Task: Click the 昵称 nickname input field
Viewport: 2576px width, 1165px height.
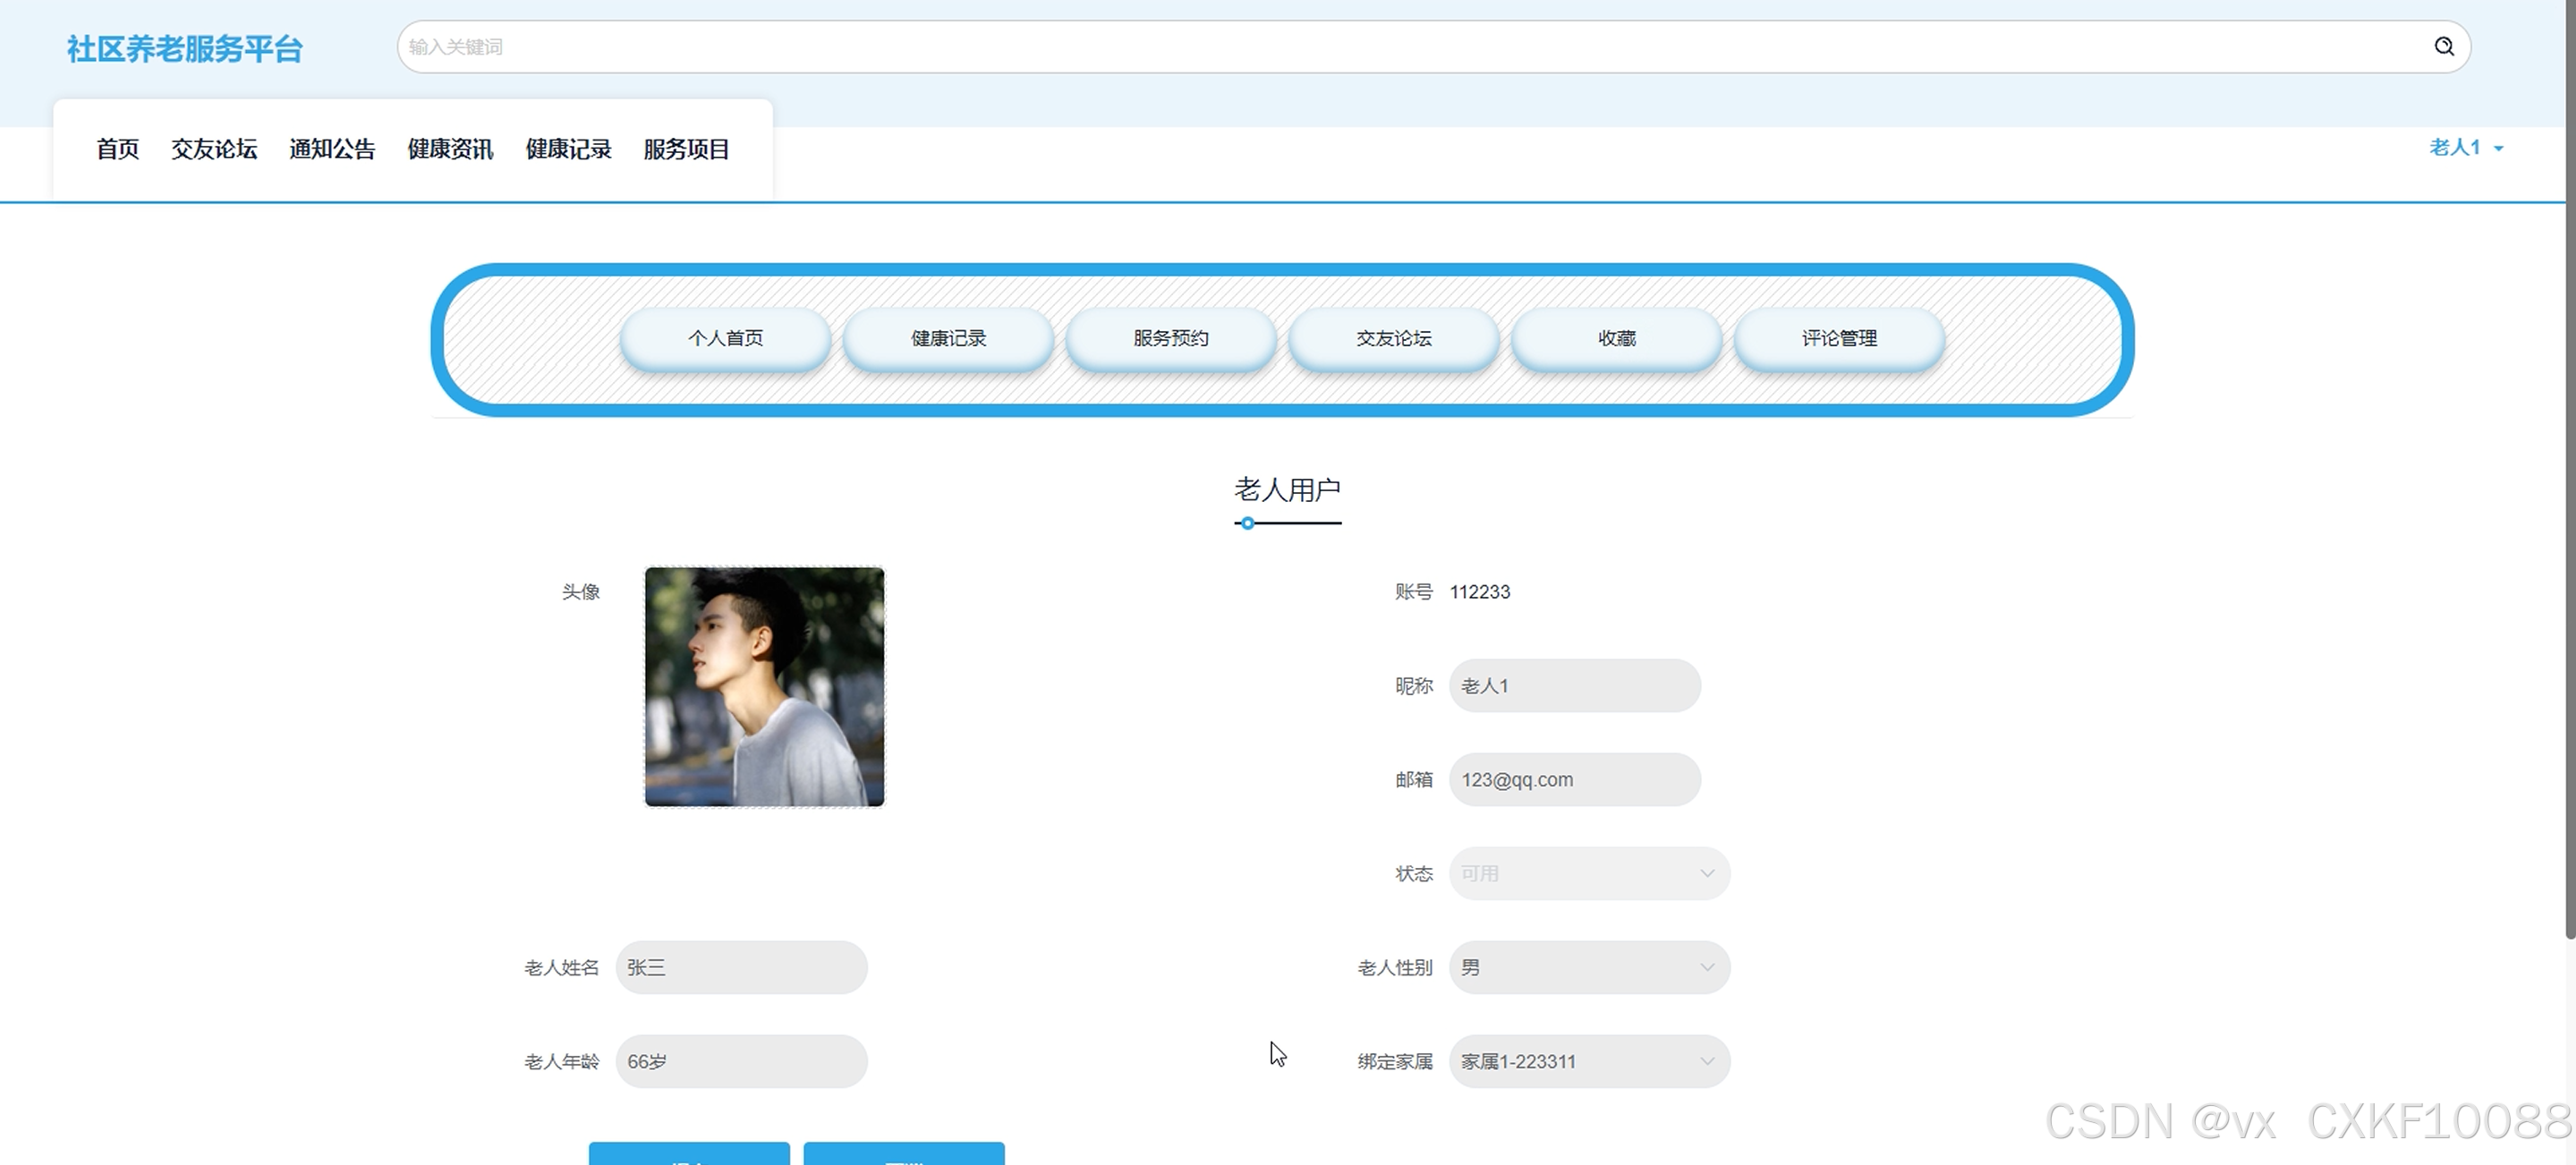Action: click(x=1574, y=686)
